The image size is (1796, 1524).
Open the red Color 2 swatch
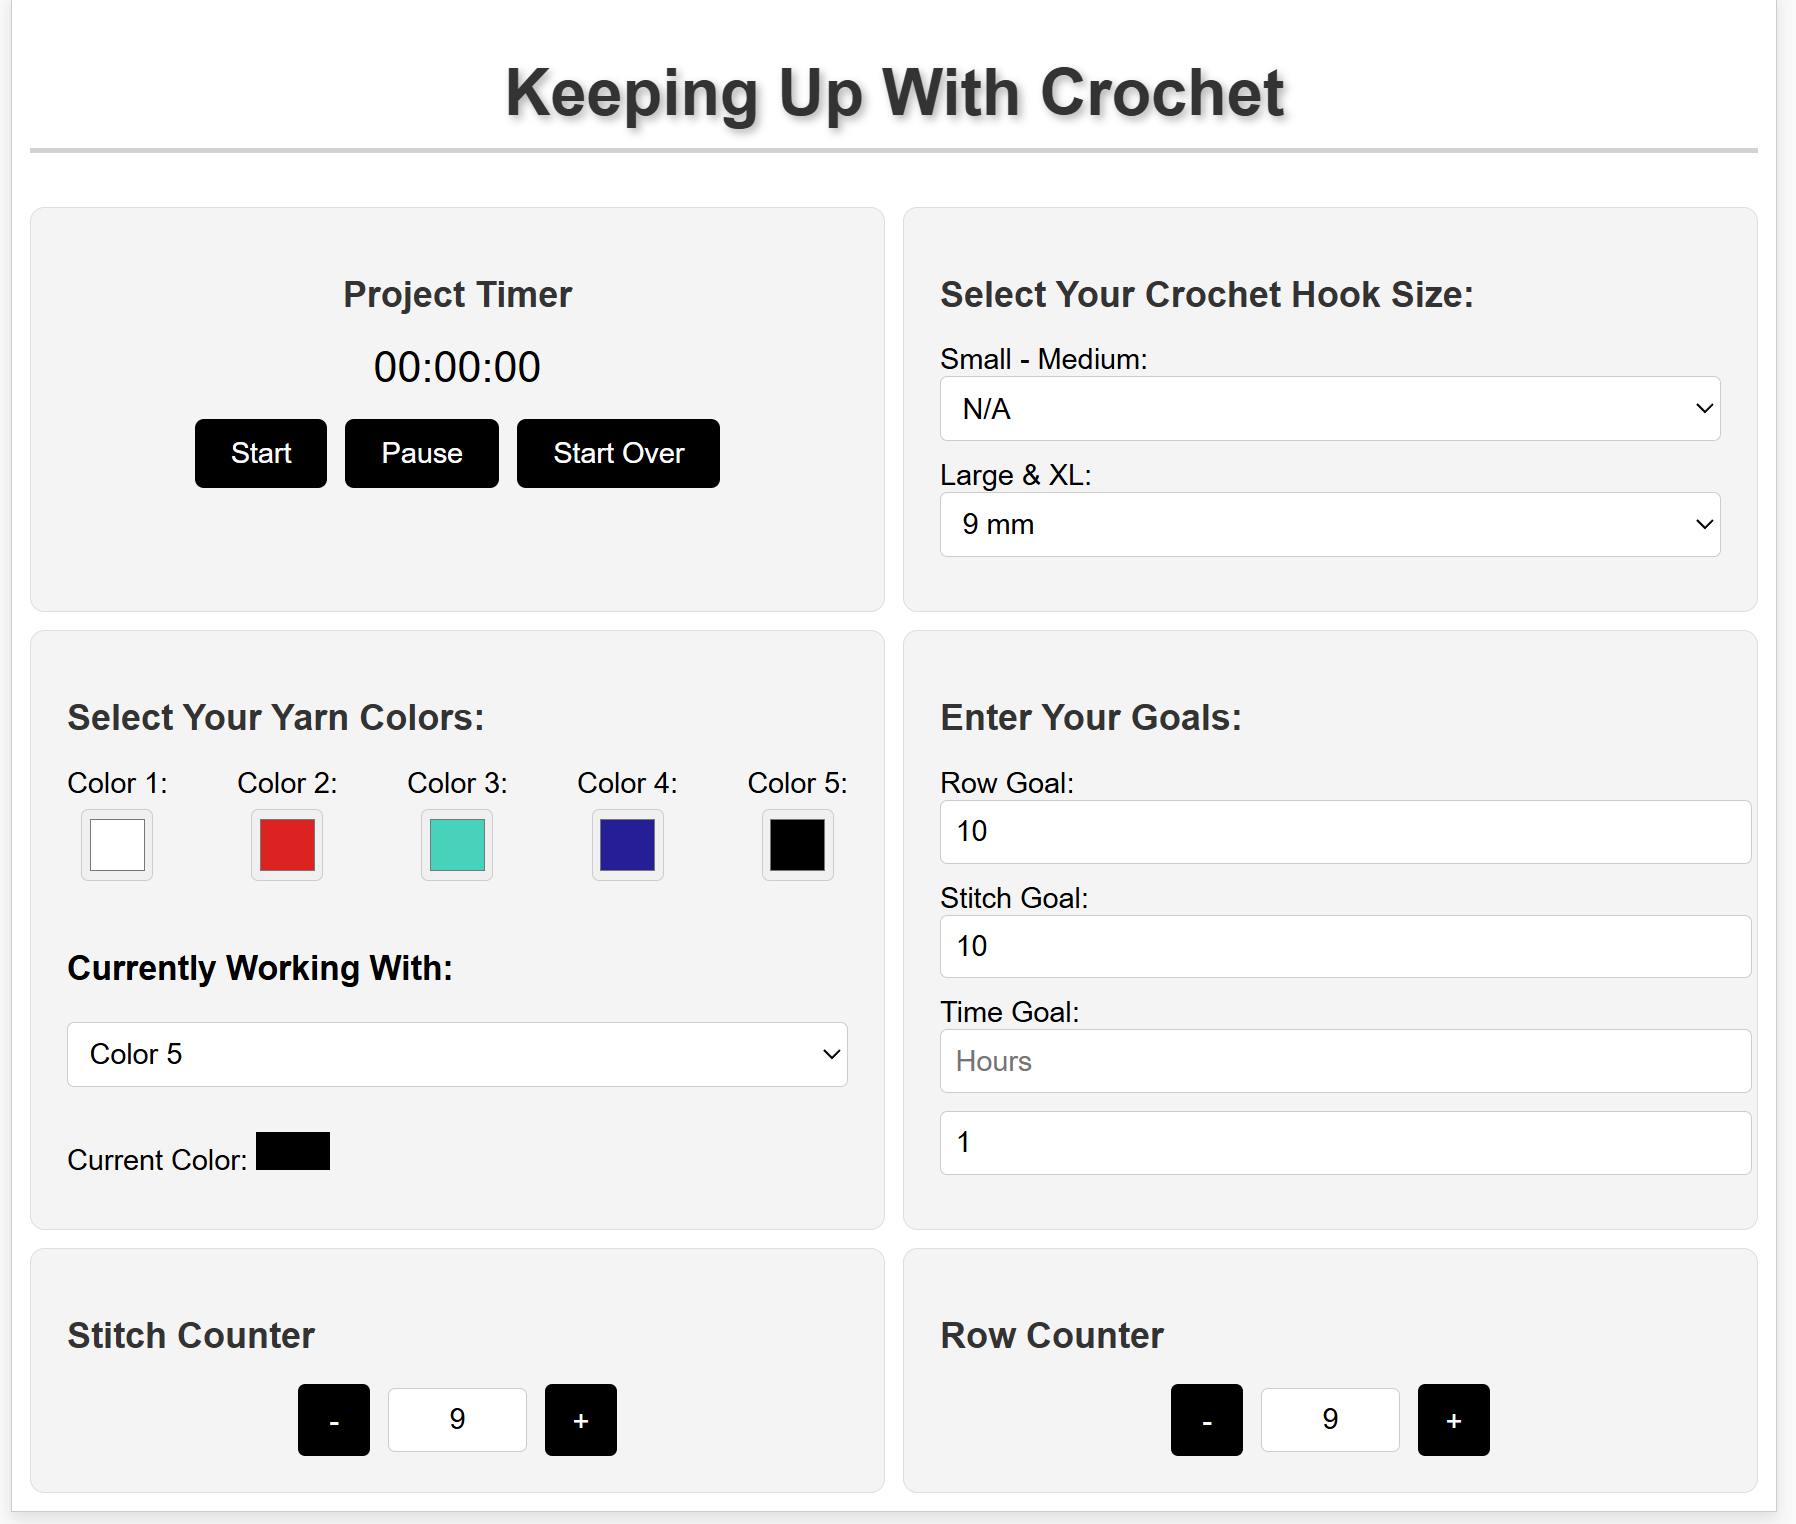coord(287,845)
